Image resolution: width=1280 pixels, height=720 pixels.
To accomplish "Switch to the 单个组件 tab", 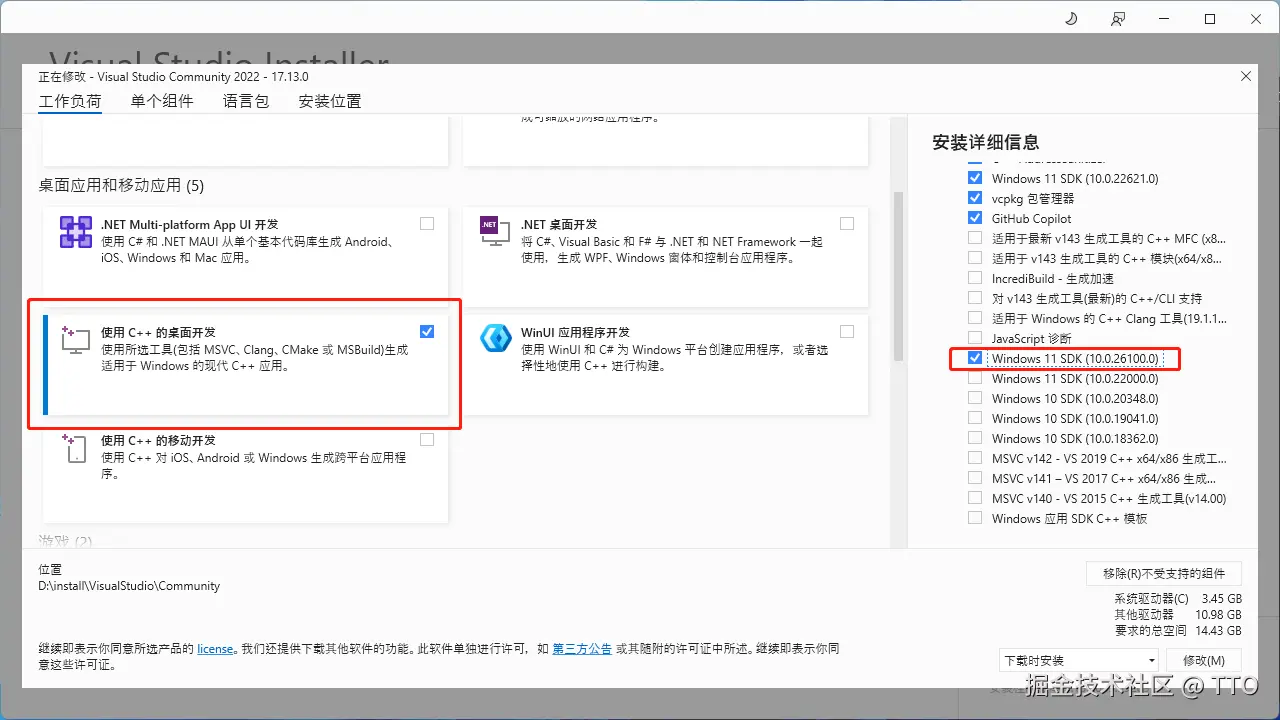I will 162,100.
